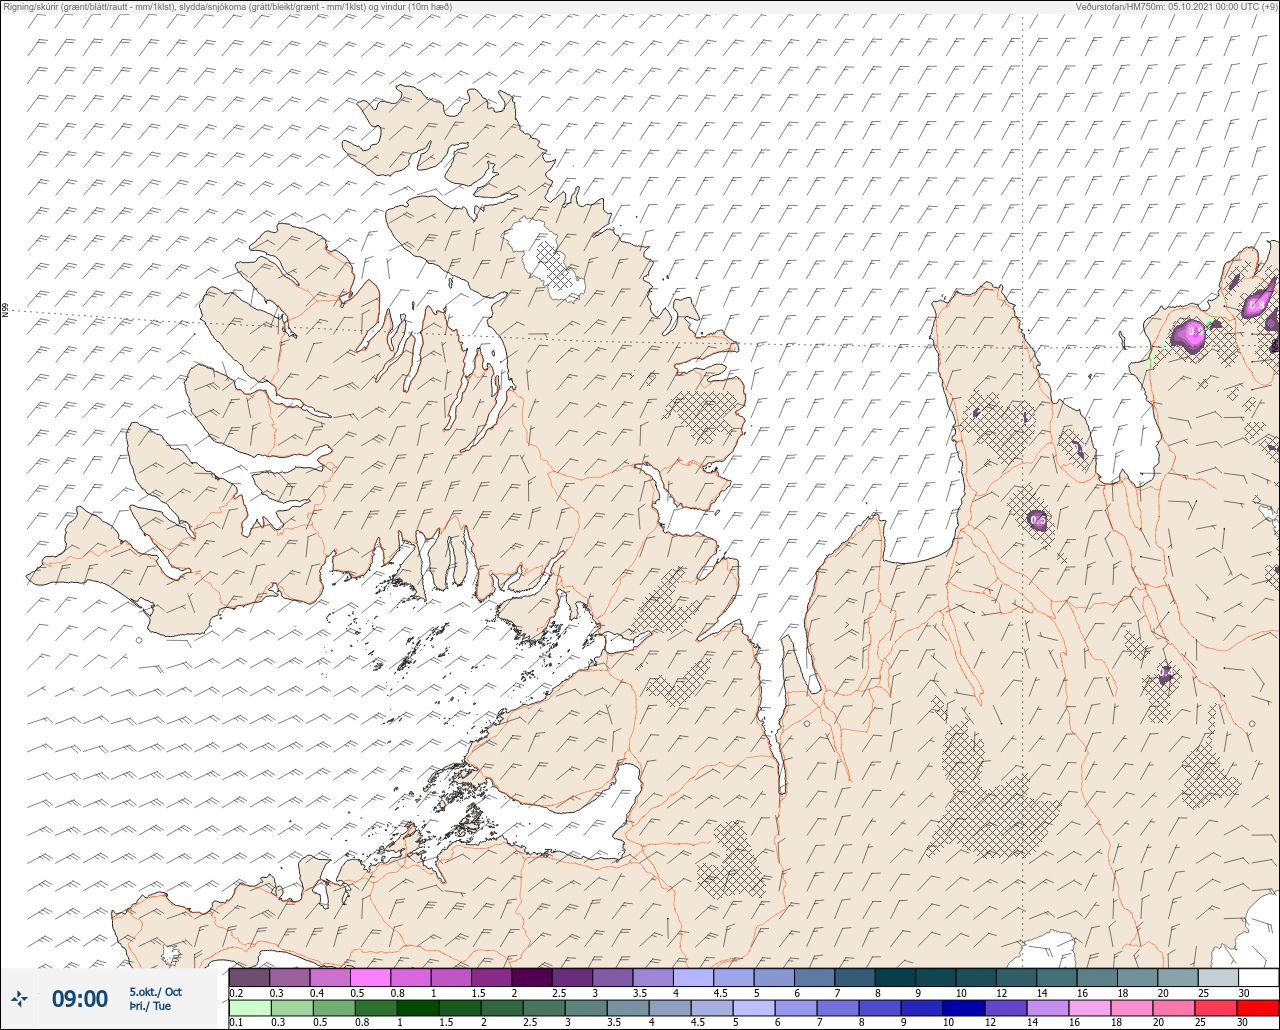The image size is (1280, 1030).
Task: Select the white swatch ending the top legend row
Action: (1258, 977)
